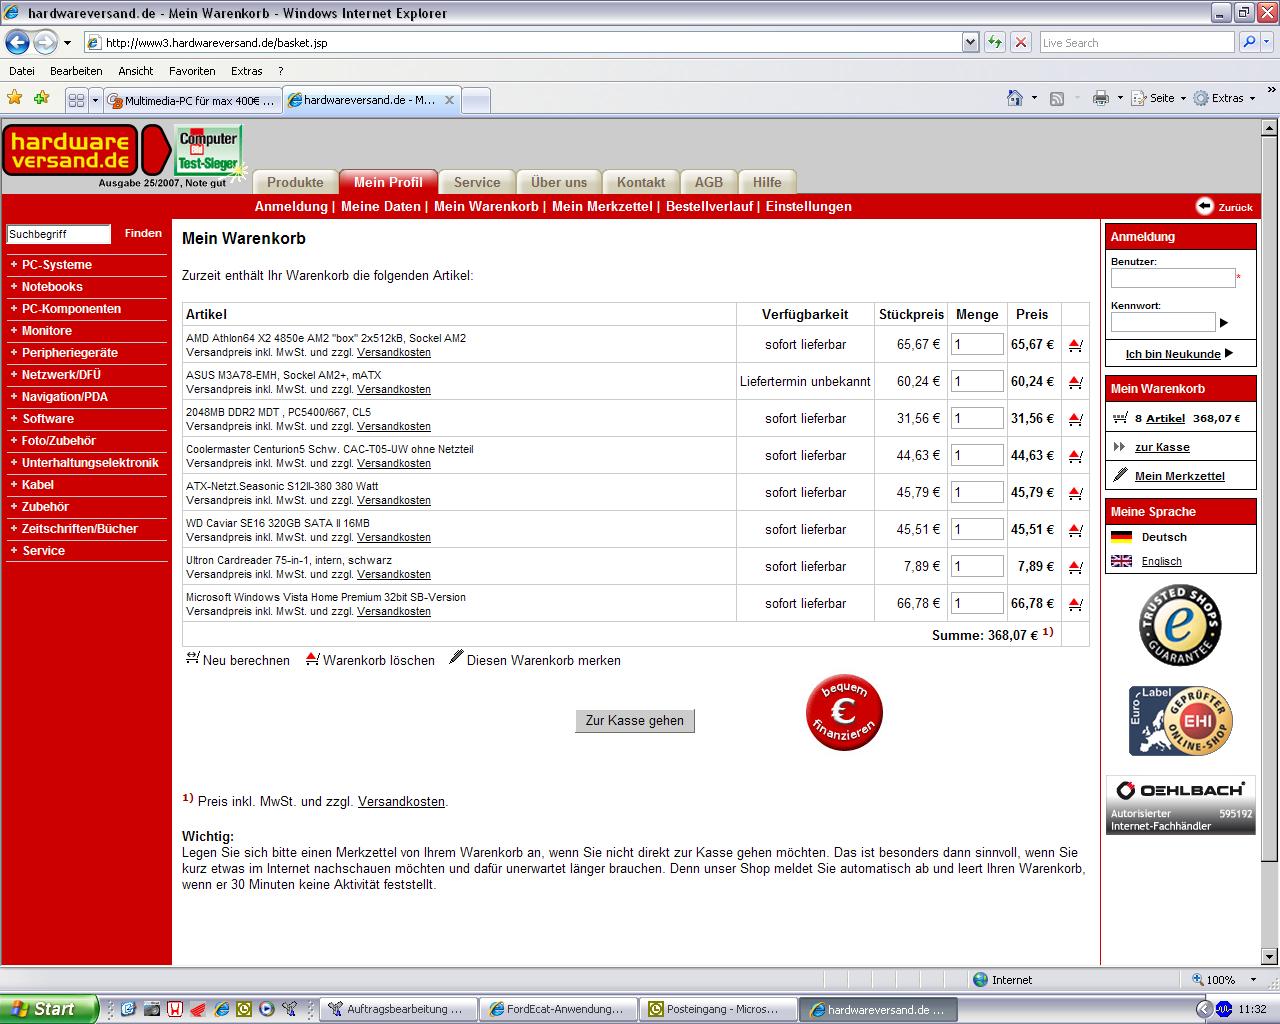Screen dimensions: 1280x1024
Task: Click the Suchbegriff search field
Action: pyautogui.click(x=59, y=234)
